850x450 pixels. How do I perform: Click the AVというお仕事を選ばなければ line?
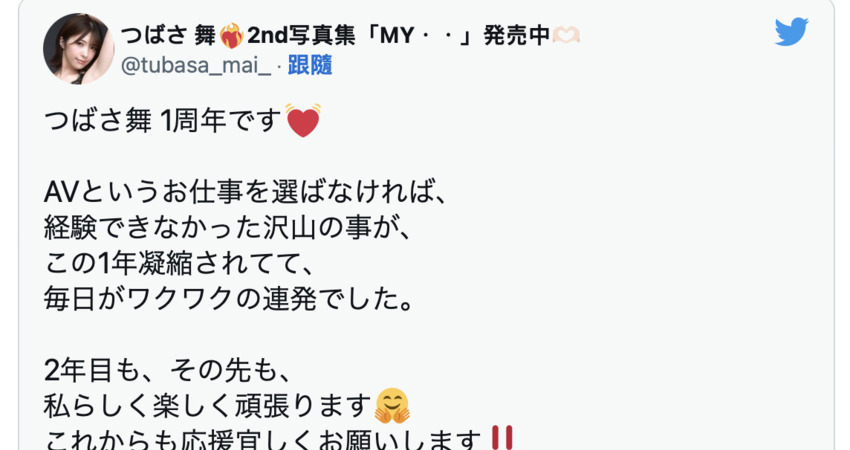(x=246, y=192)
